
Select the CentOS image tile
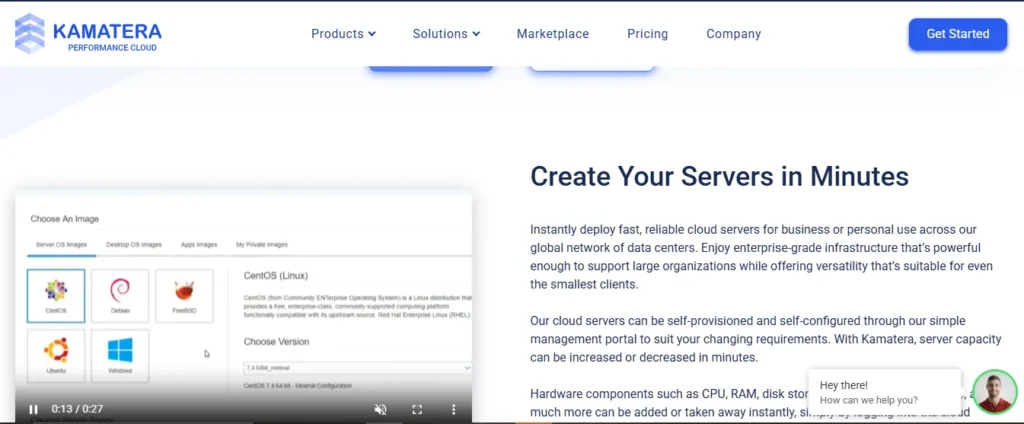click(56, 295)
